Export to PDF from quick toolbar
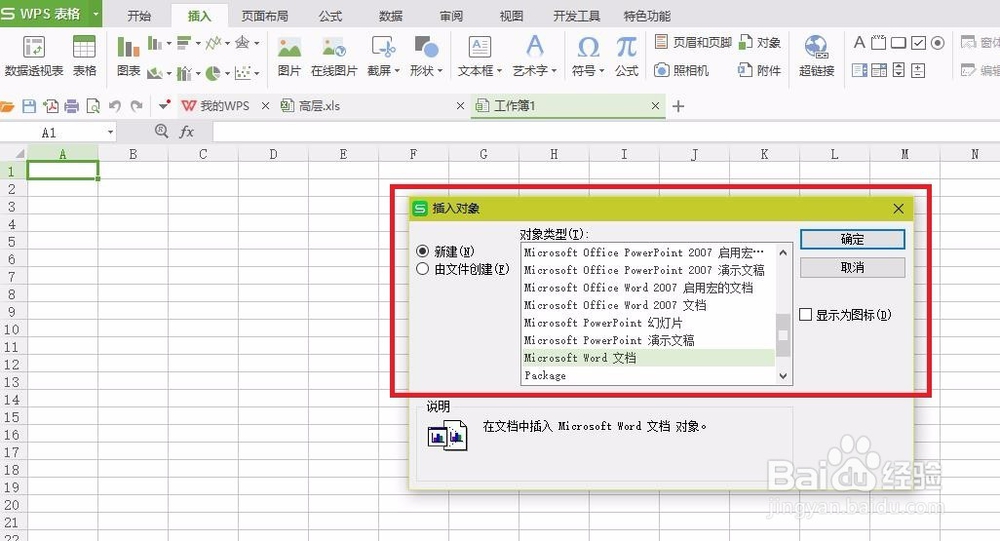Viewport: 1000px width, 541px height. click(50, 106)
